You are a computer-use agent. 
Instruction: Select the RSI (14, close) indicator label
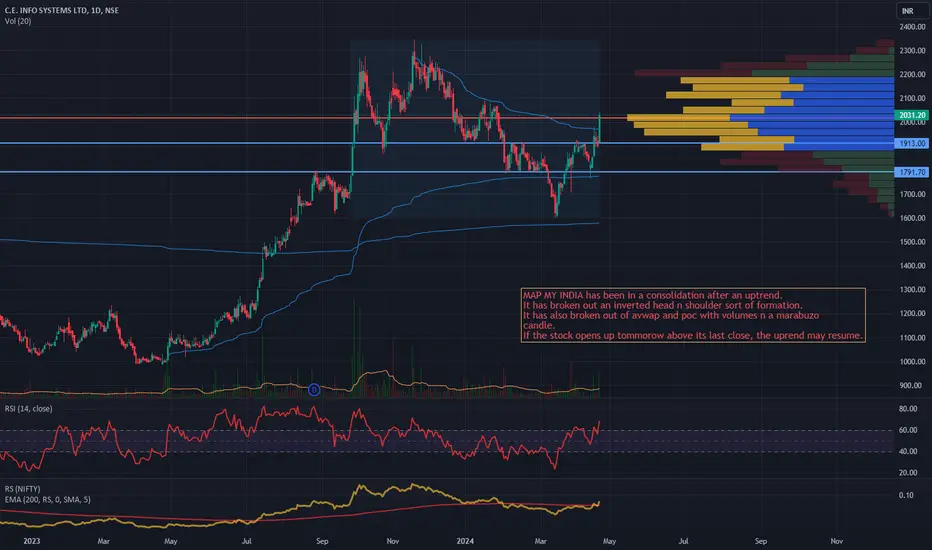(29, 408)
